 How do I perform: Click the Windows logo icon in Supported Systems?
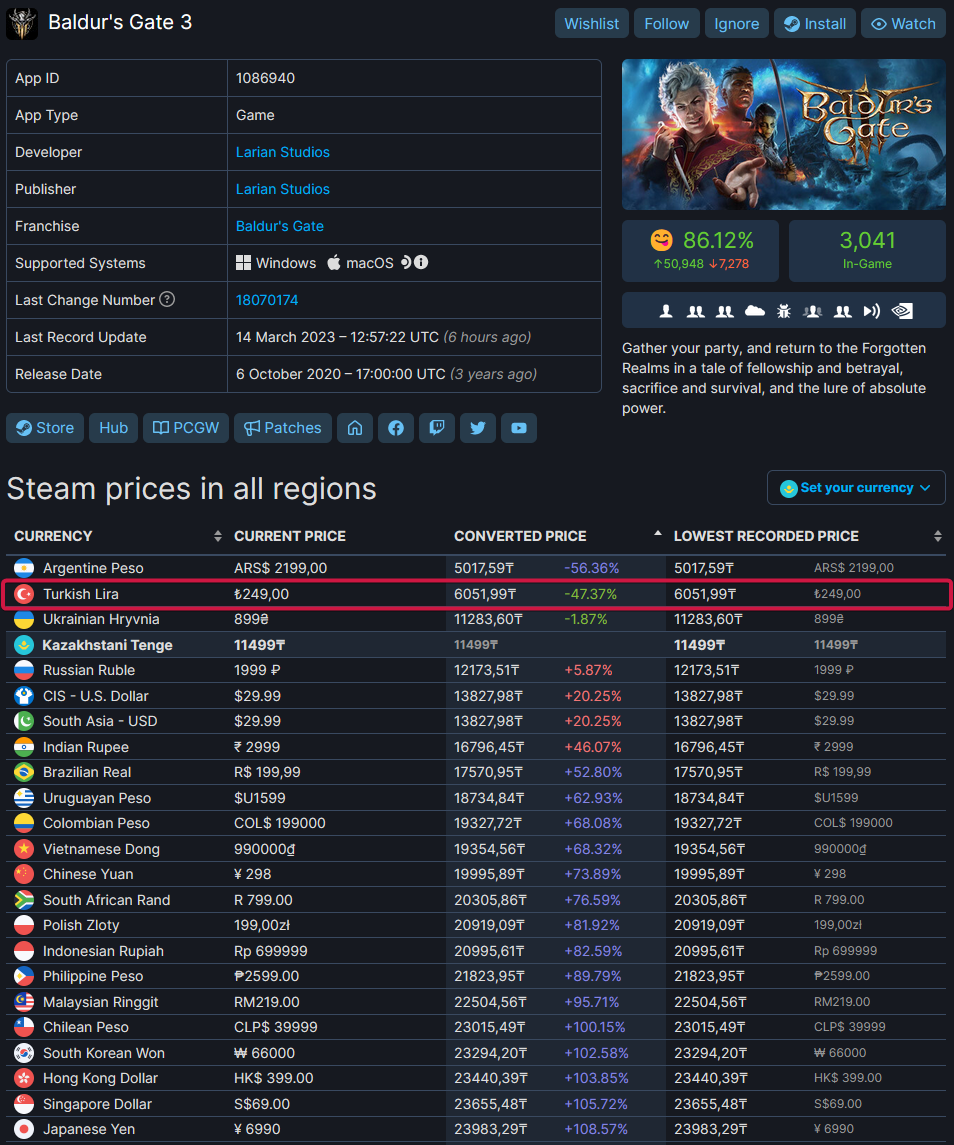click(x=243, y=263)
